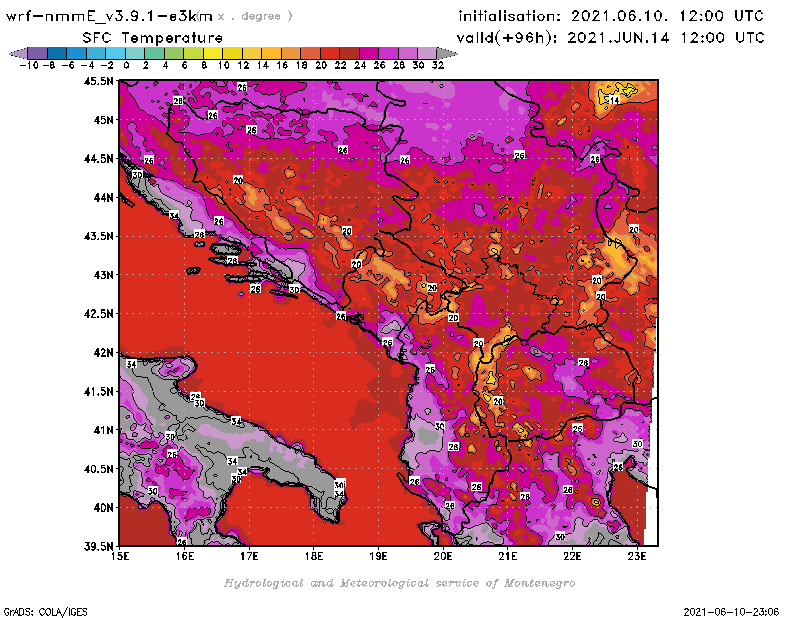The width and height of the screenshot is (800, 618).
Task: Click the 'GrADS: COLA/IGES' credit text
Action: click(46, 612)
